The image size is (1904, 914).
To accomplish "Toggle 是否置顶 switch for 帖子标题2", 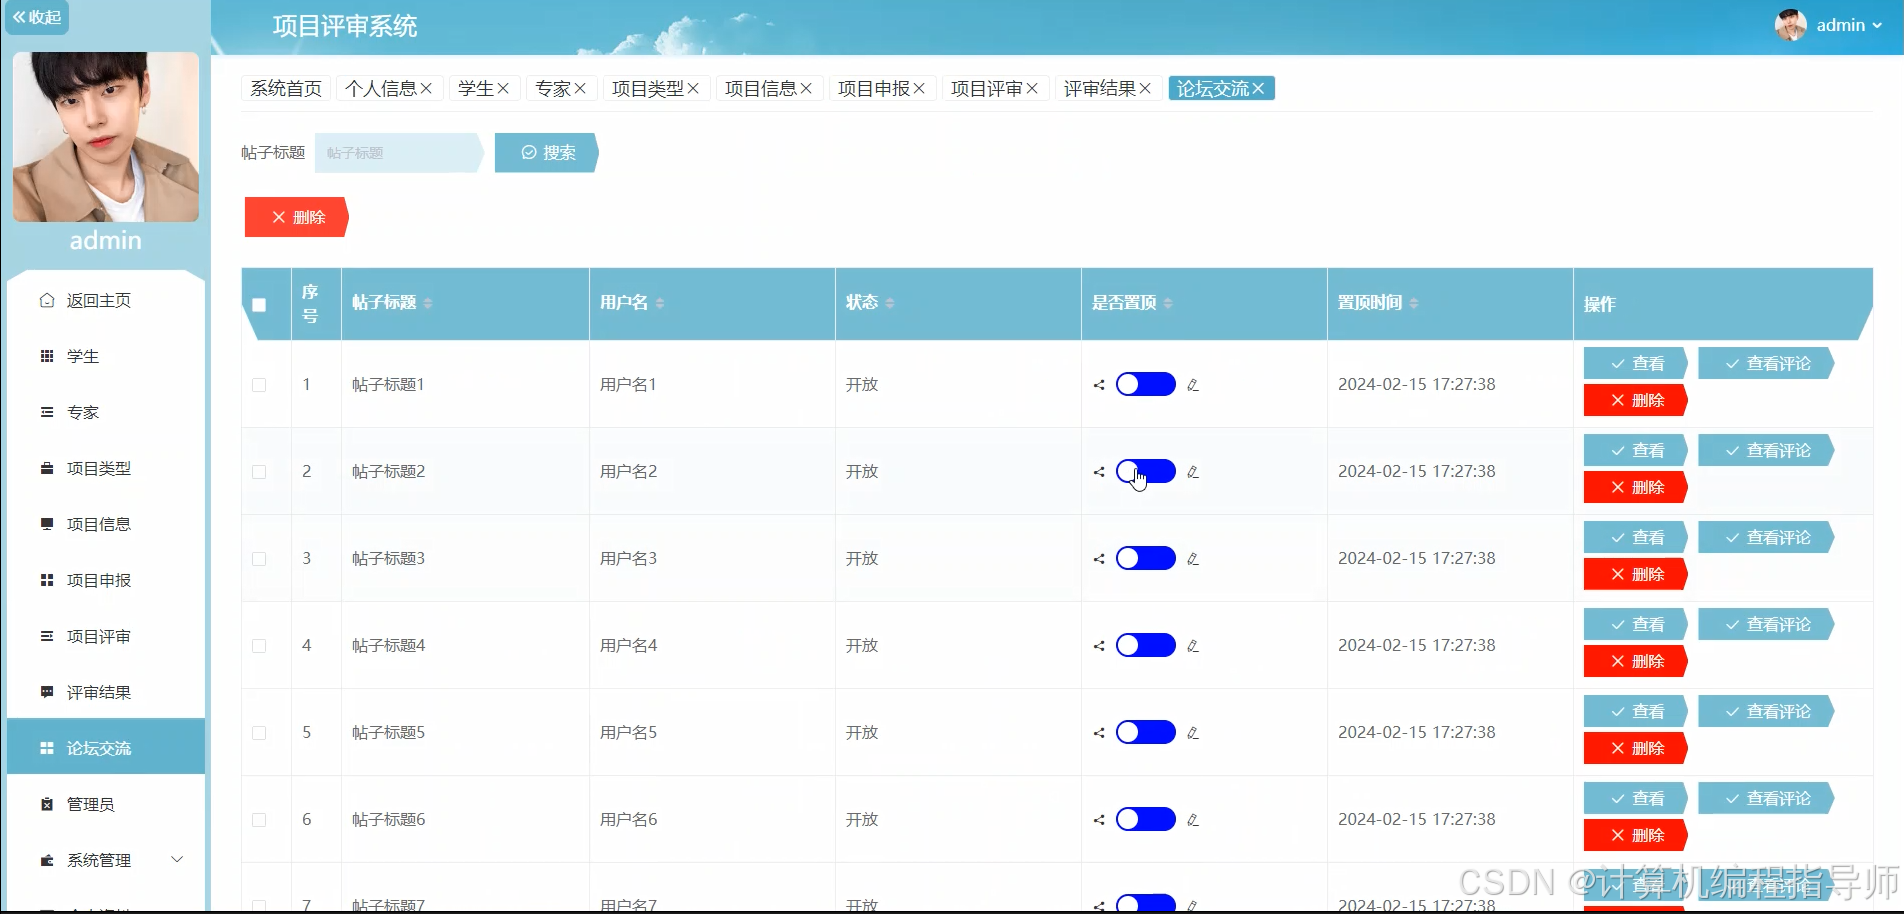I will [x=1146, y=471].
